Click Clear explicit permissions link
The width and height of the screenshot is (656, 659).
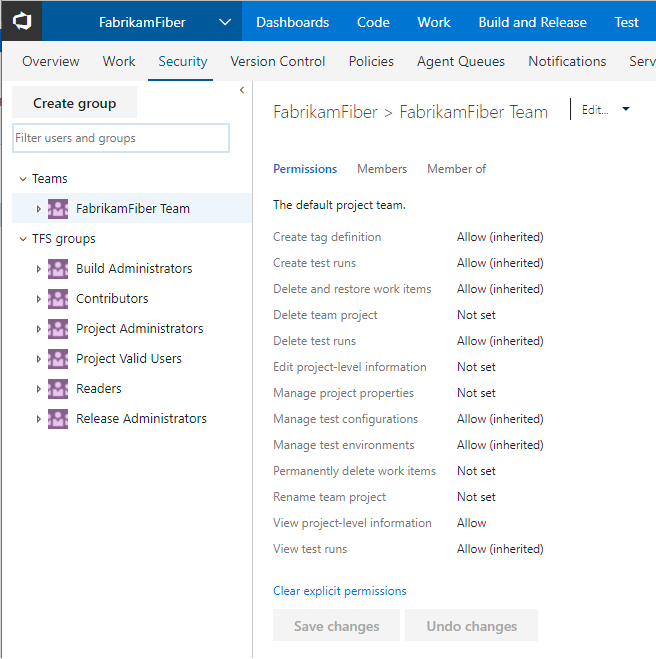coord(340,591)
